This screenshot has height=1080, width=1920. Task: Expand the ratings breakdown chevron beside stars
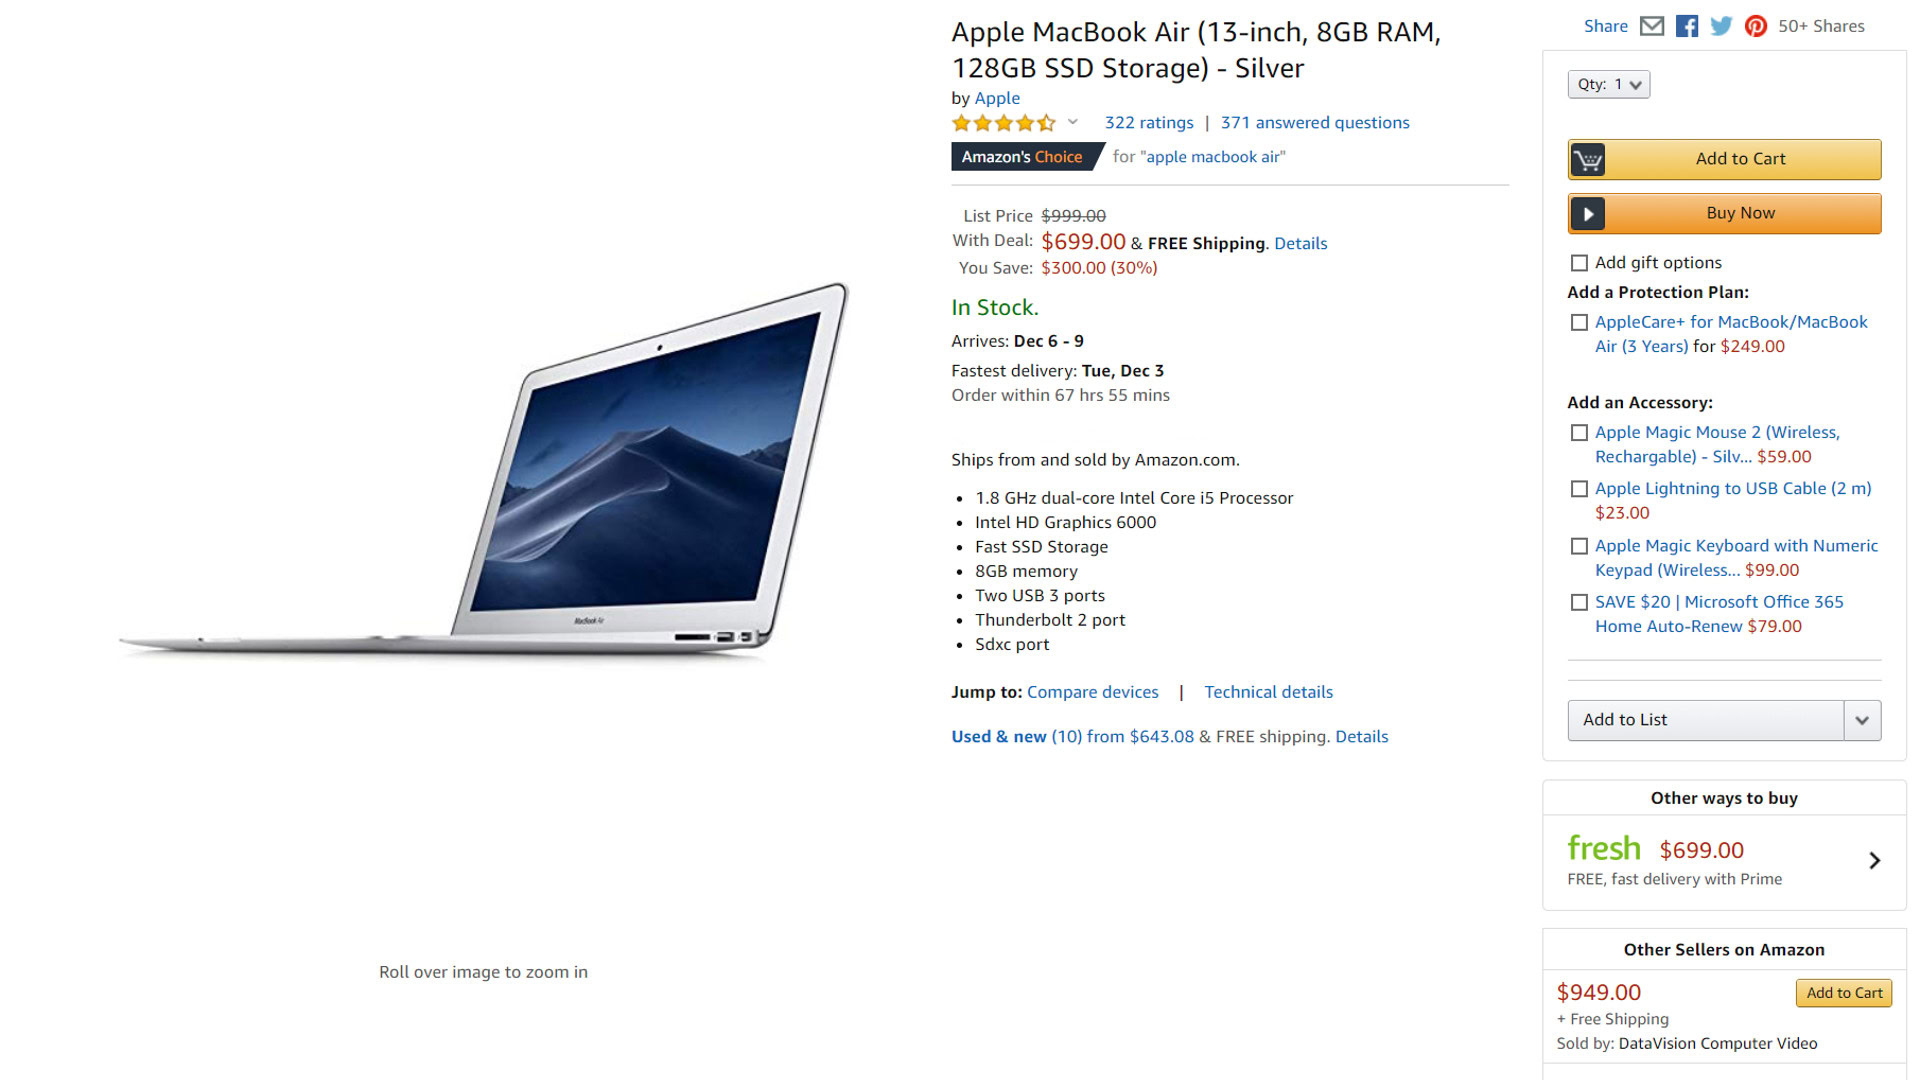(x=1073, y=122)
